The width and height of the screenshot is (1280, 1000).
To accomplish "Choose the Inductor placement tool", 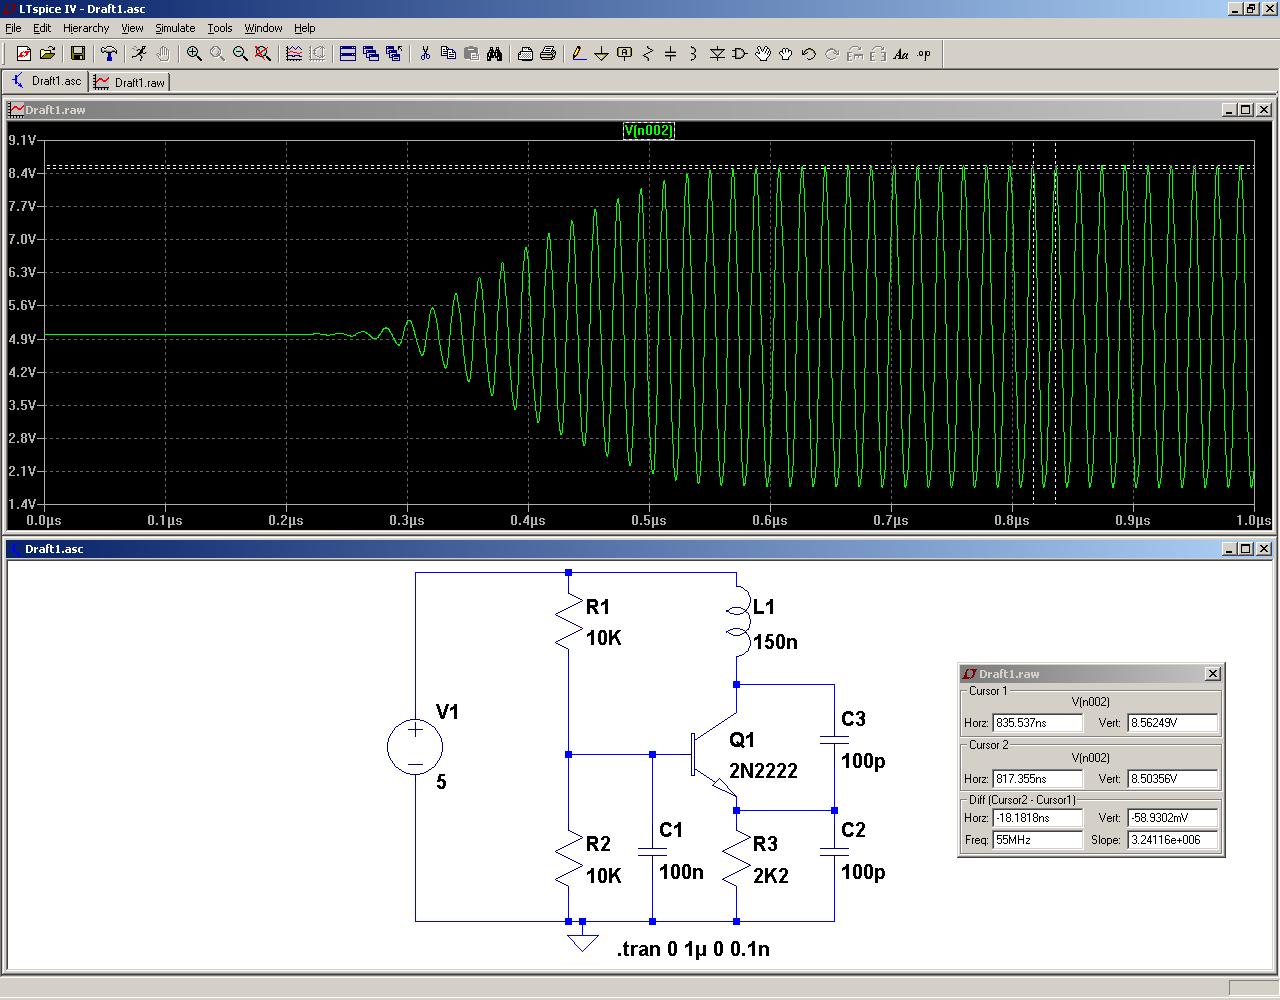I will click(x=693, y=54).
